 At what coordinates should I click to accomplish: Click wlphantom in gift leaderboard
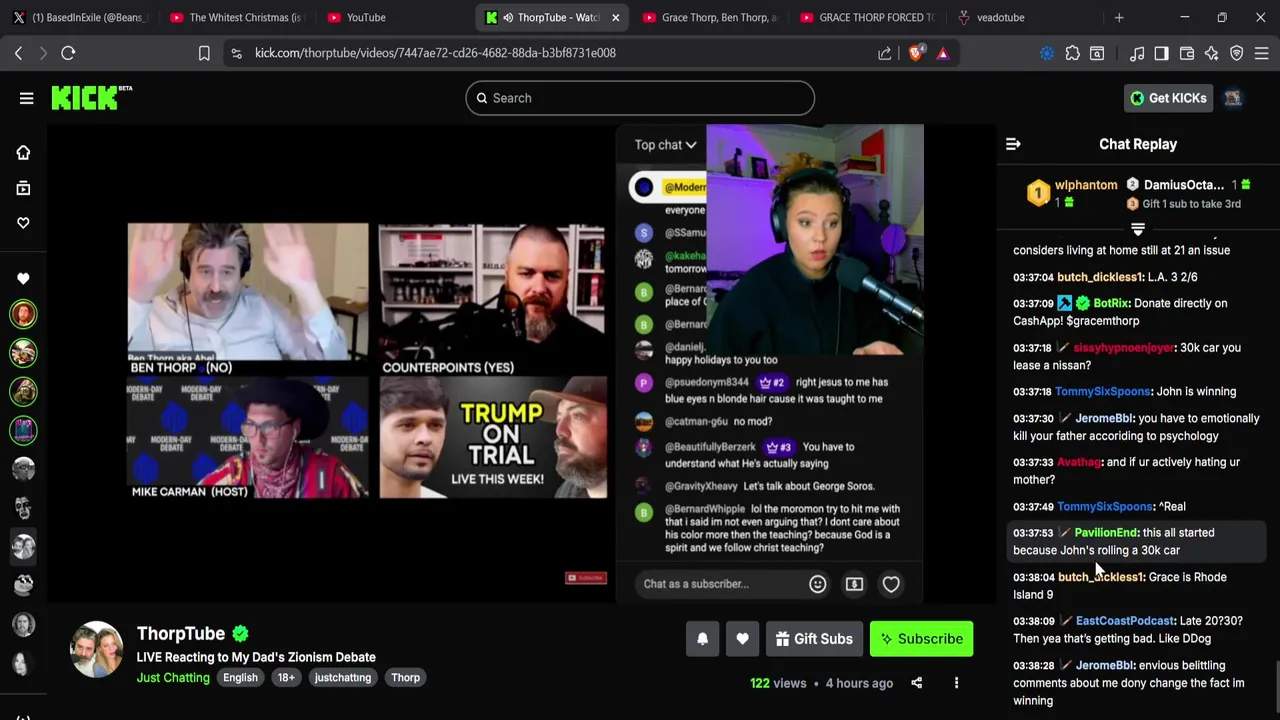[1086, 185]
